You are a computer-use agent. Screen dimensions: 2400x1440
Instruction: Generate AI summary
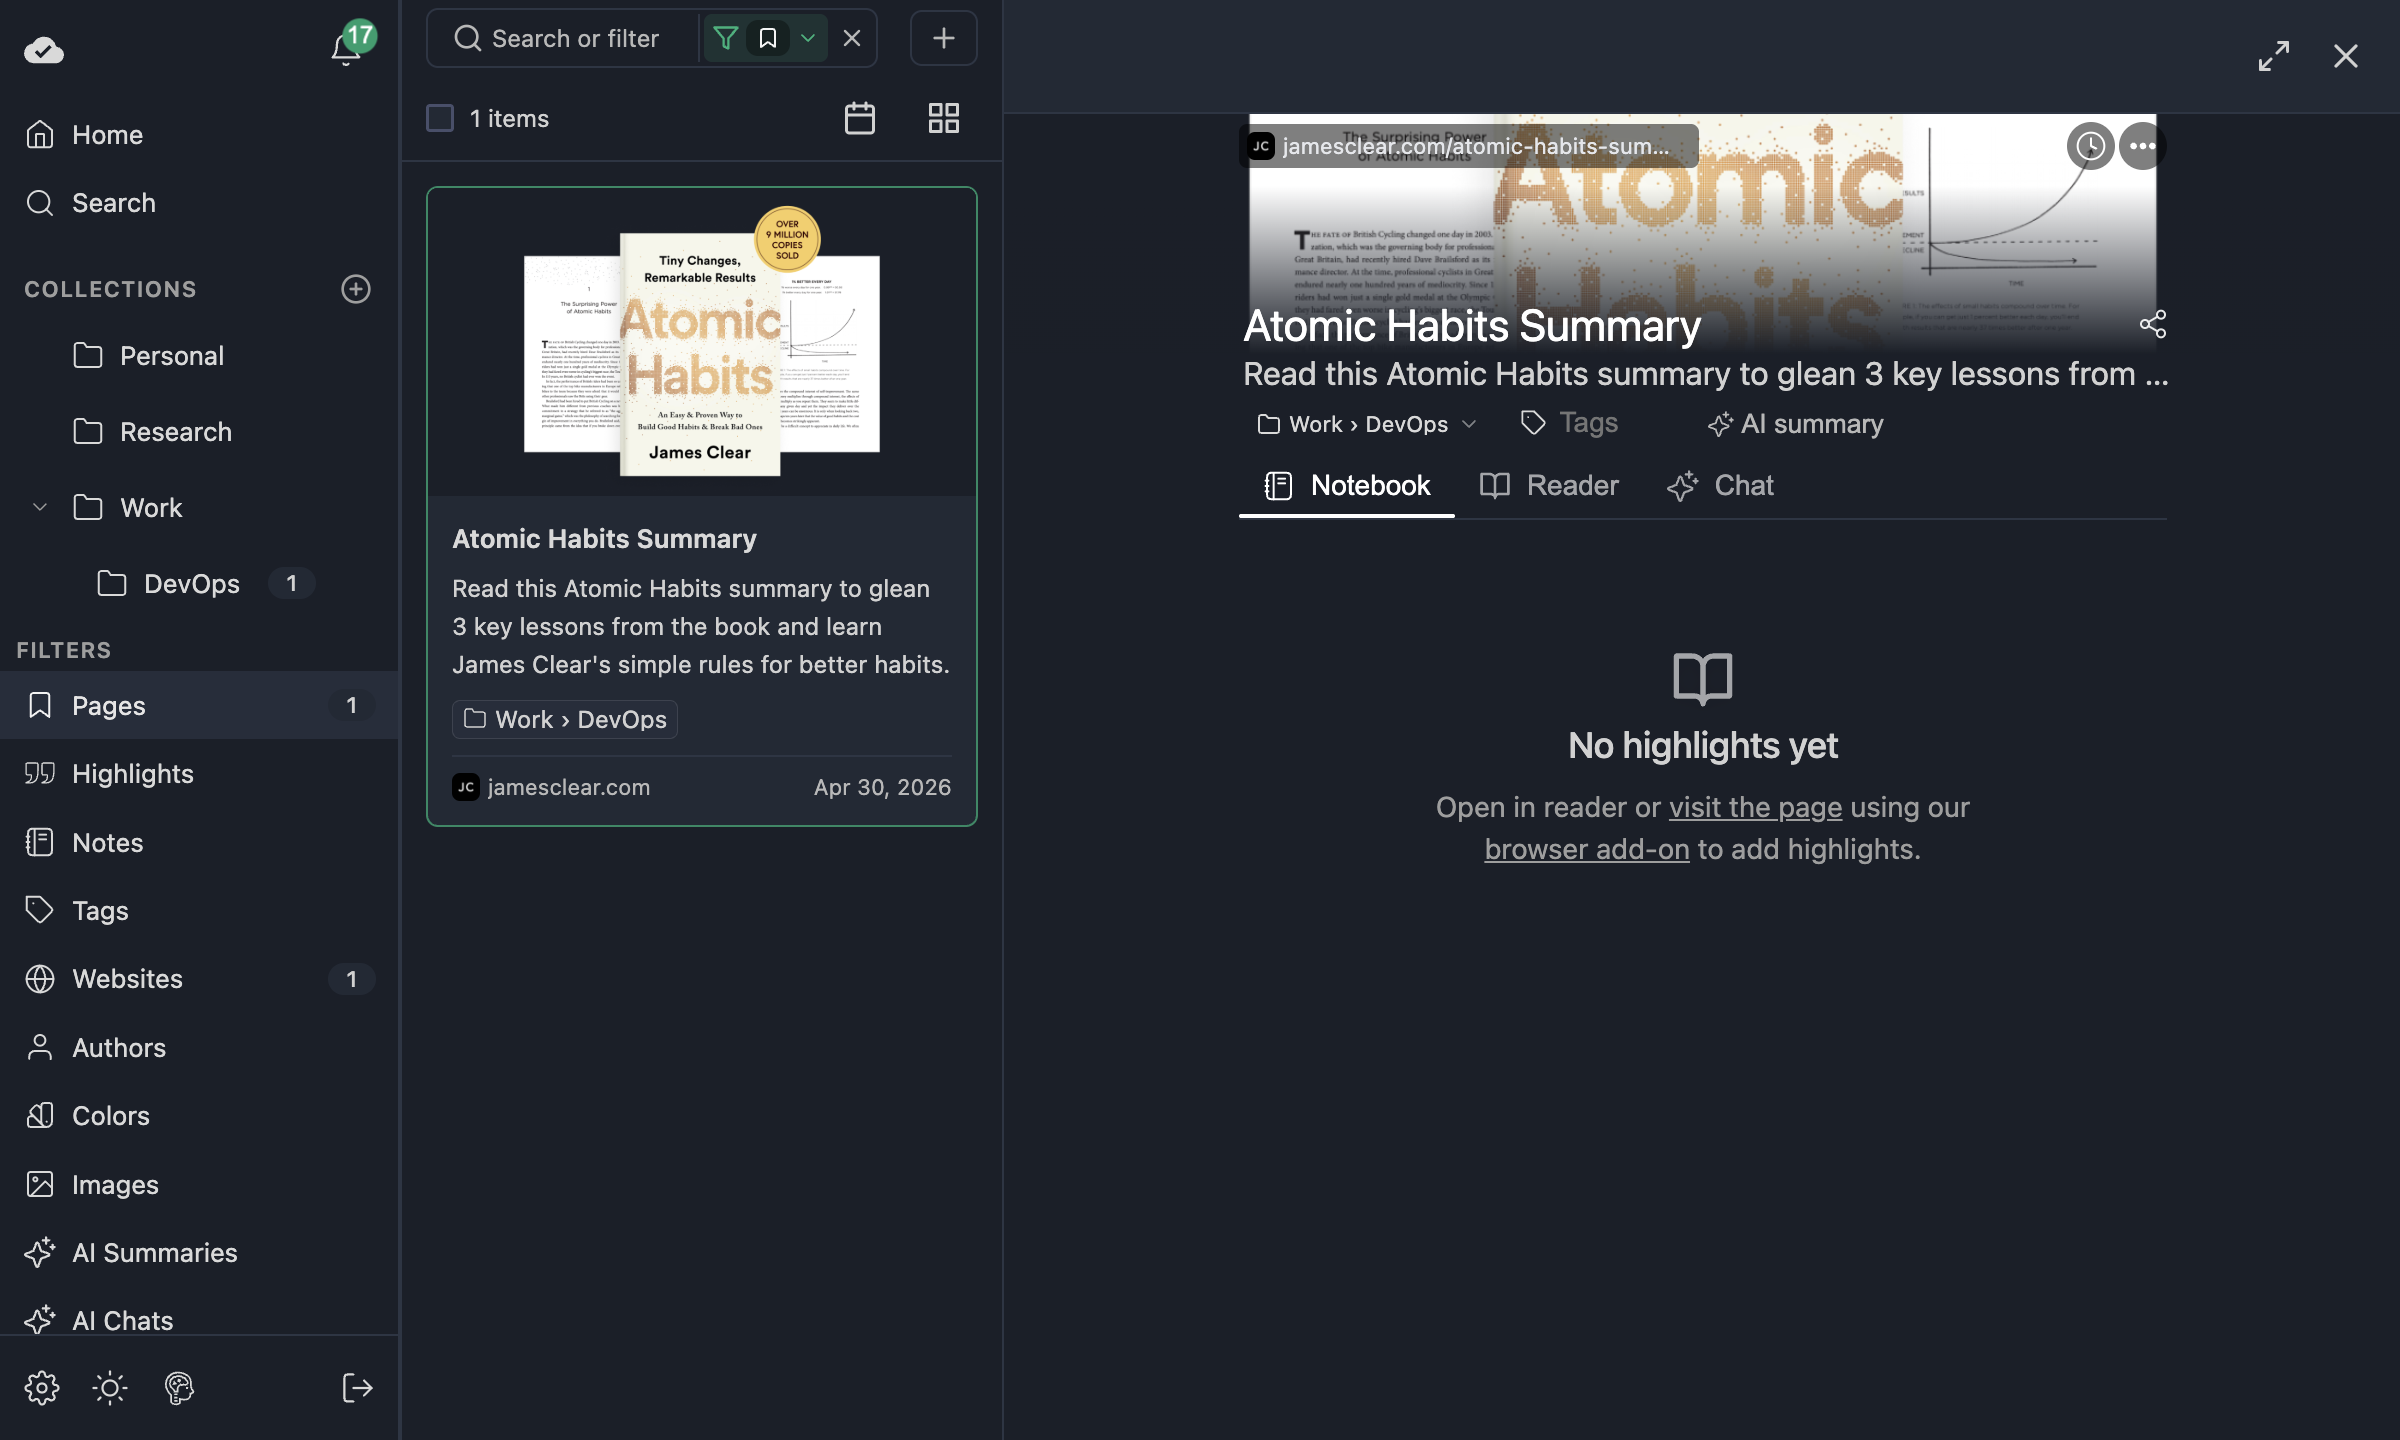(x=1795, y=424)
